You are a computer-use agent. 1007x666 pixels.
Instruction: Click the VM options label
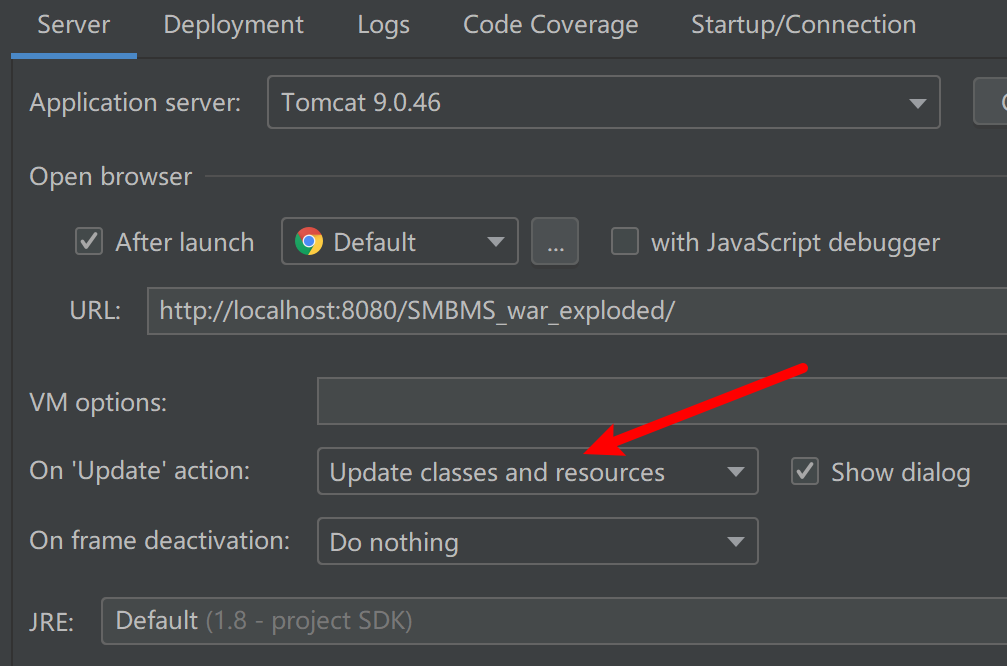98,403
